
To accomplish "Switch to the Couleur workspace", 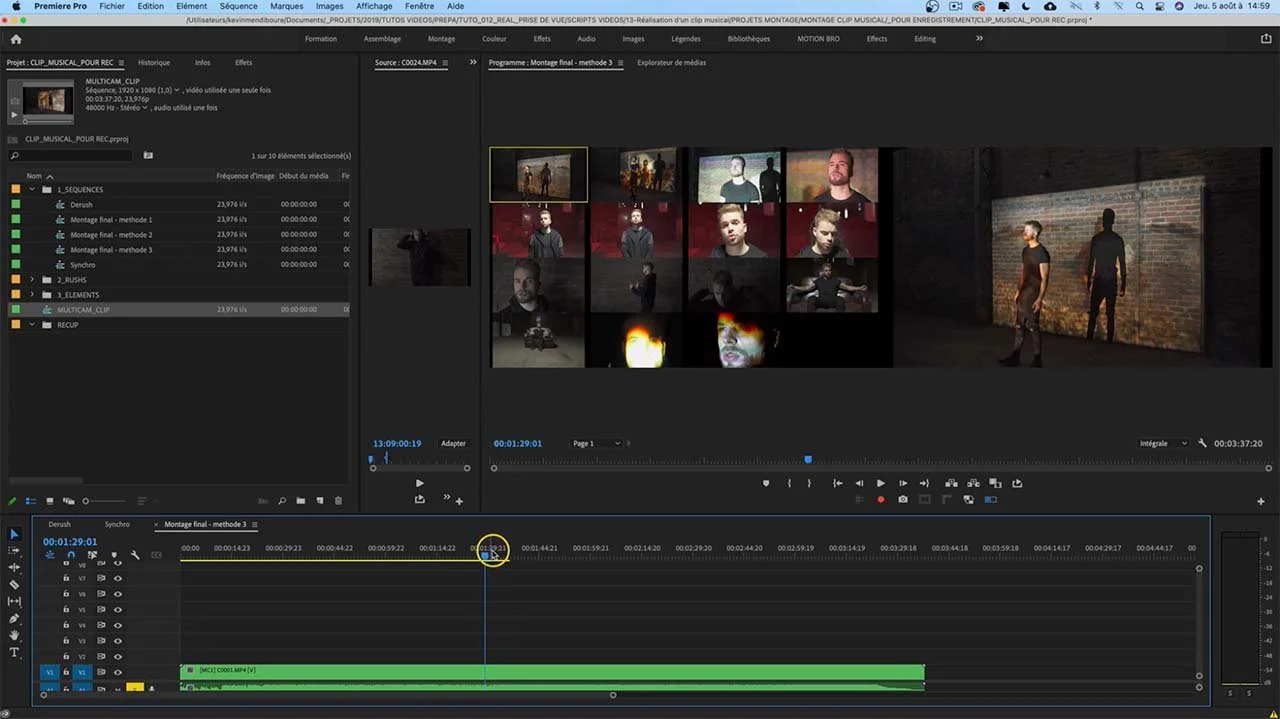I will tap(494, 38).
